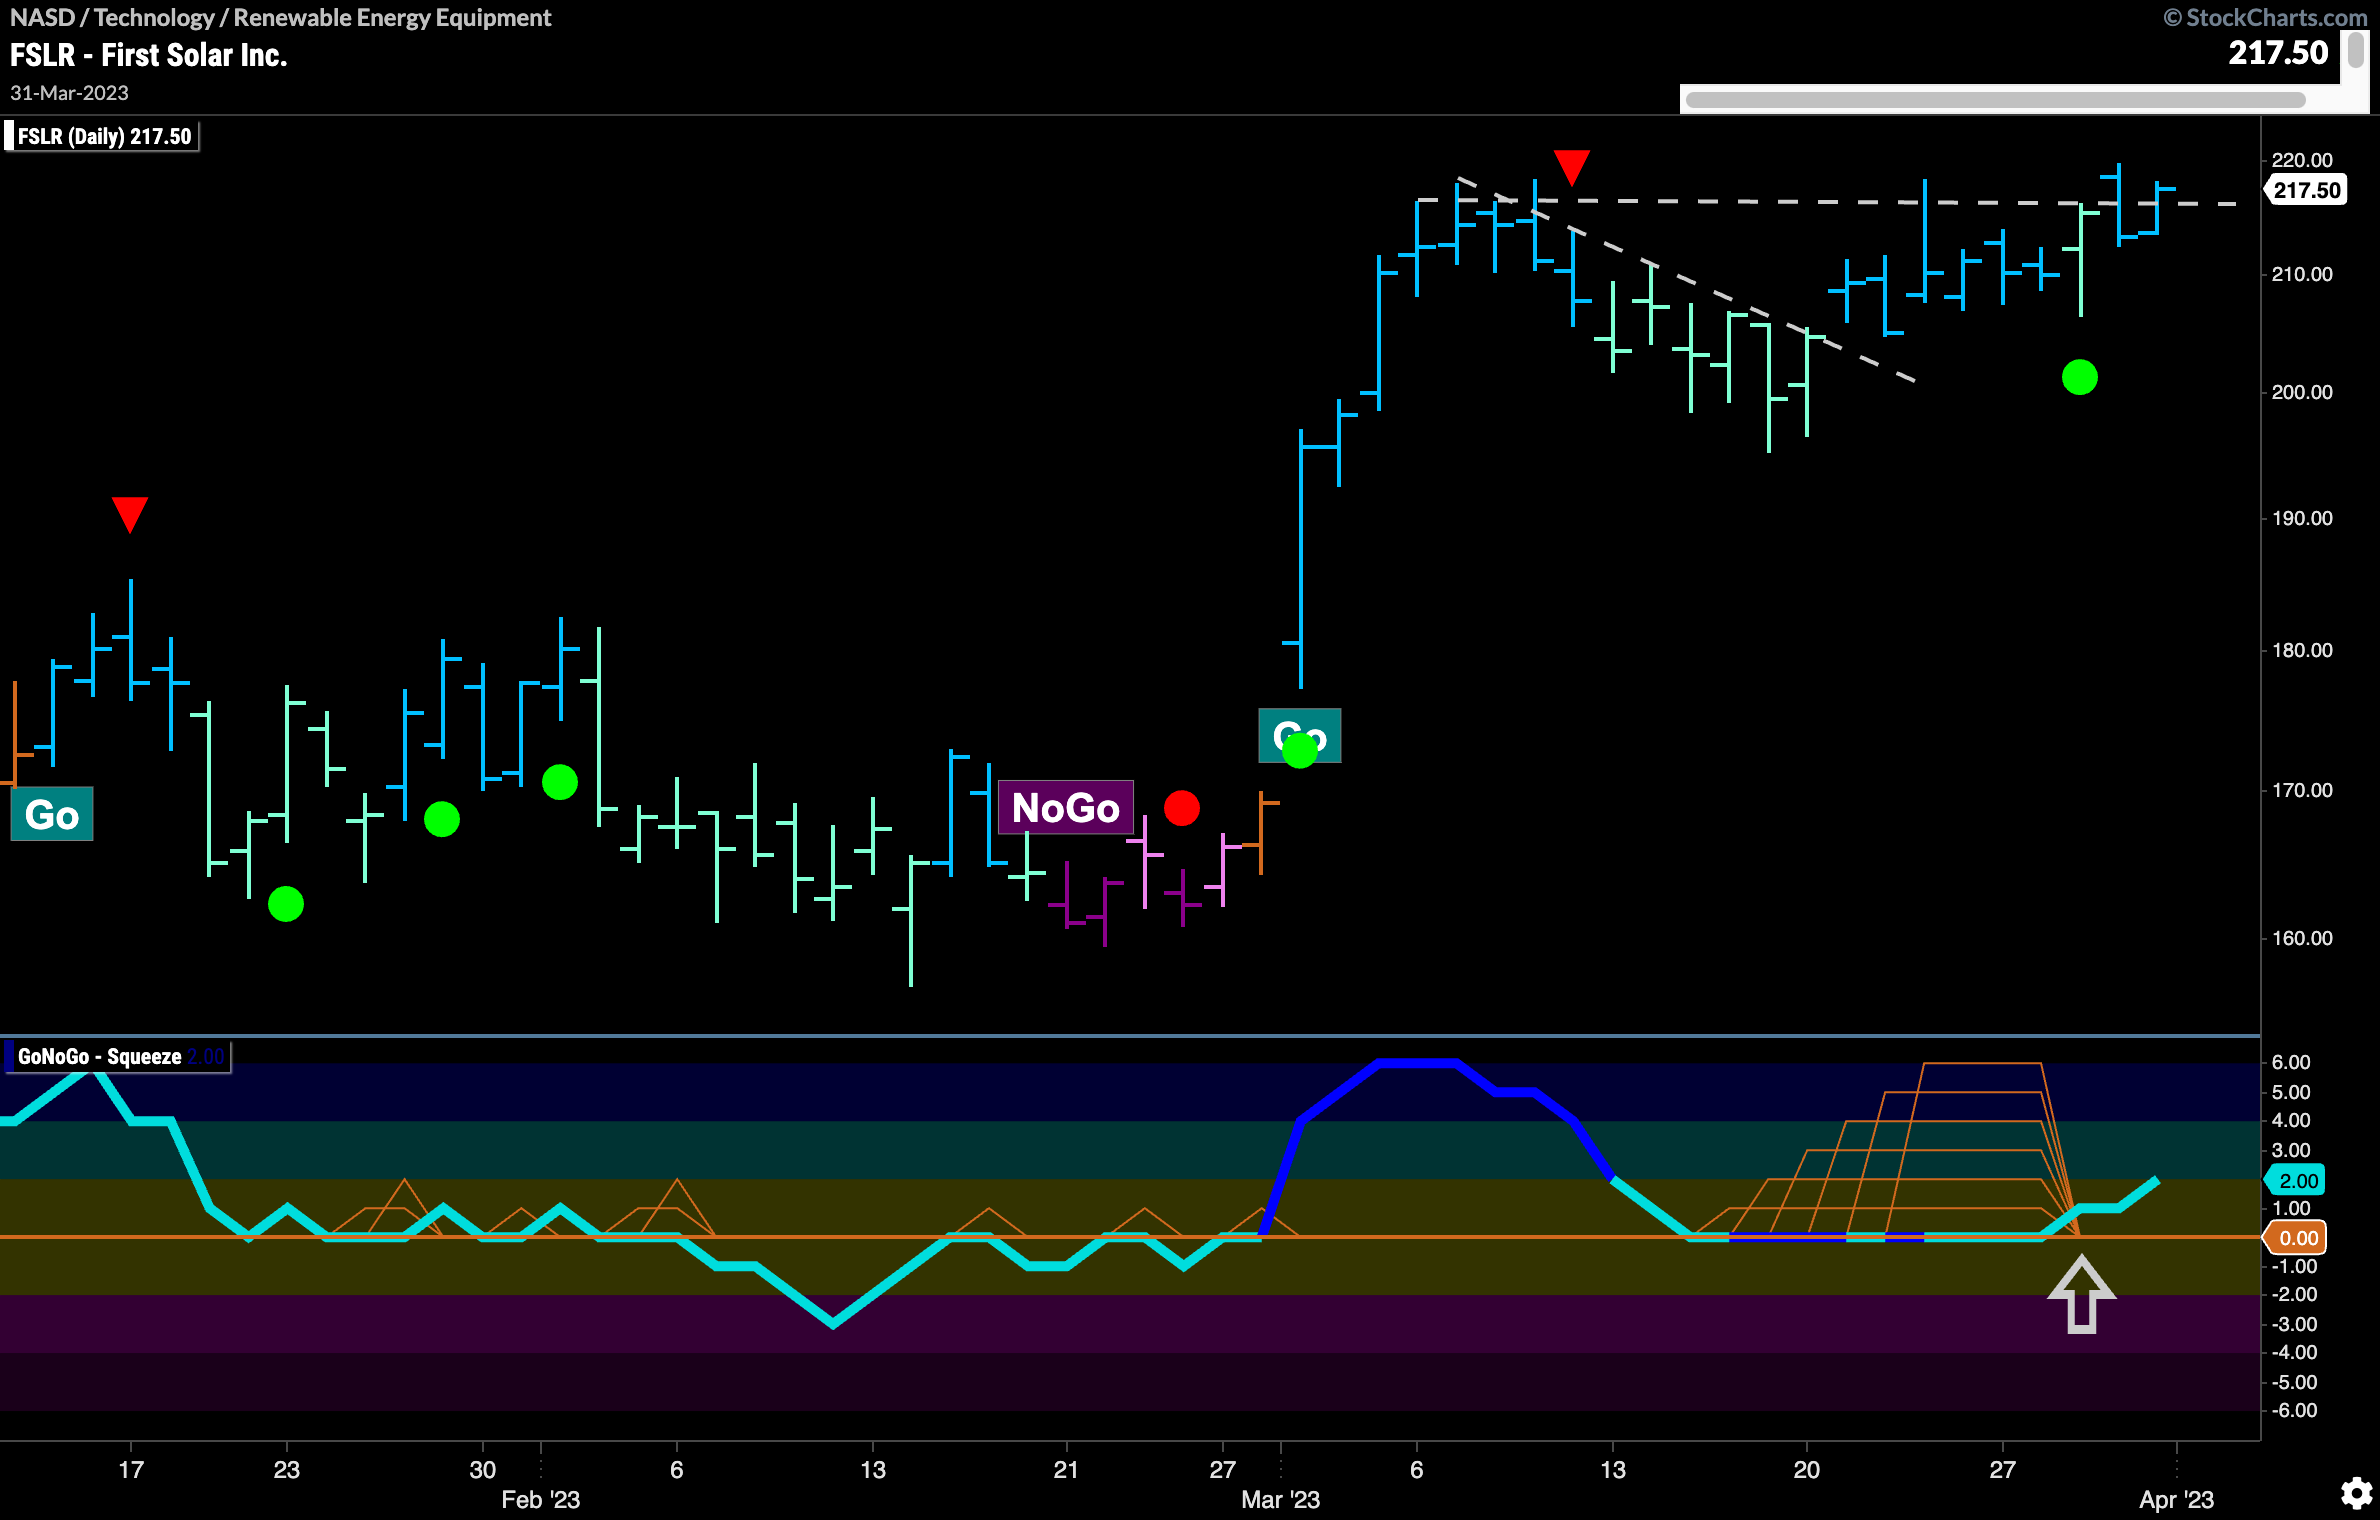The image size is (2380, 1520).
Task: Click the horizontal scrollbar thumb at top right
Action: click(x=1995, y=100)
